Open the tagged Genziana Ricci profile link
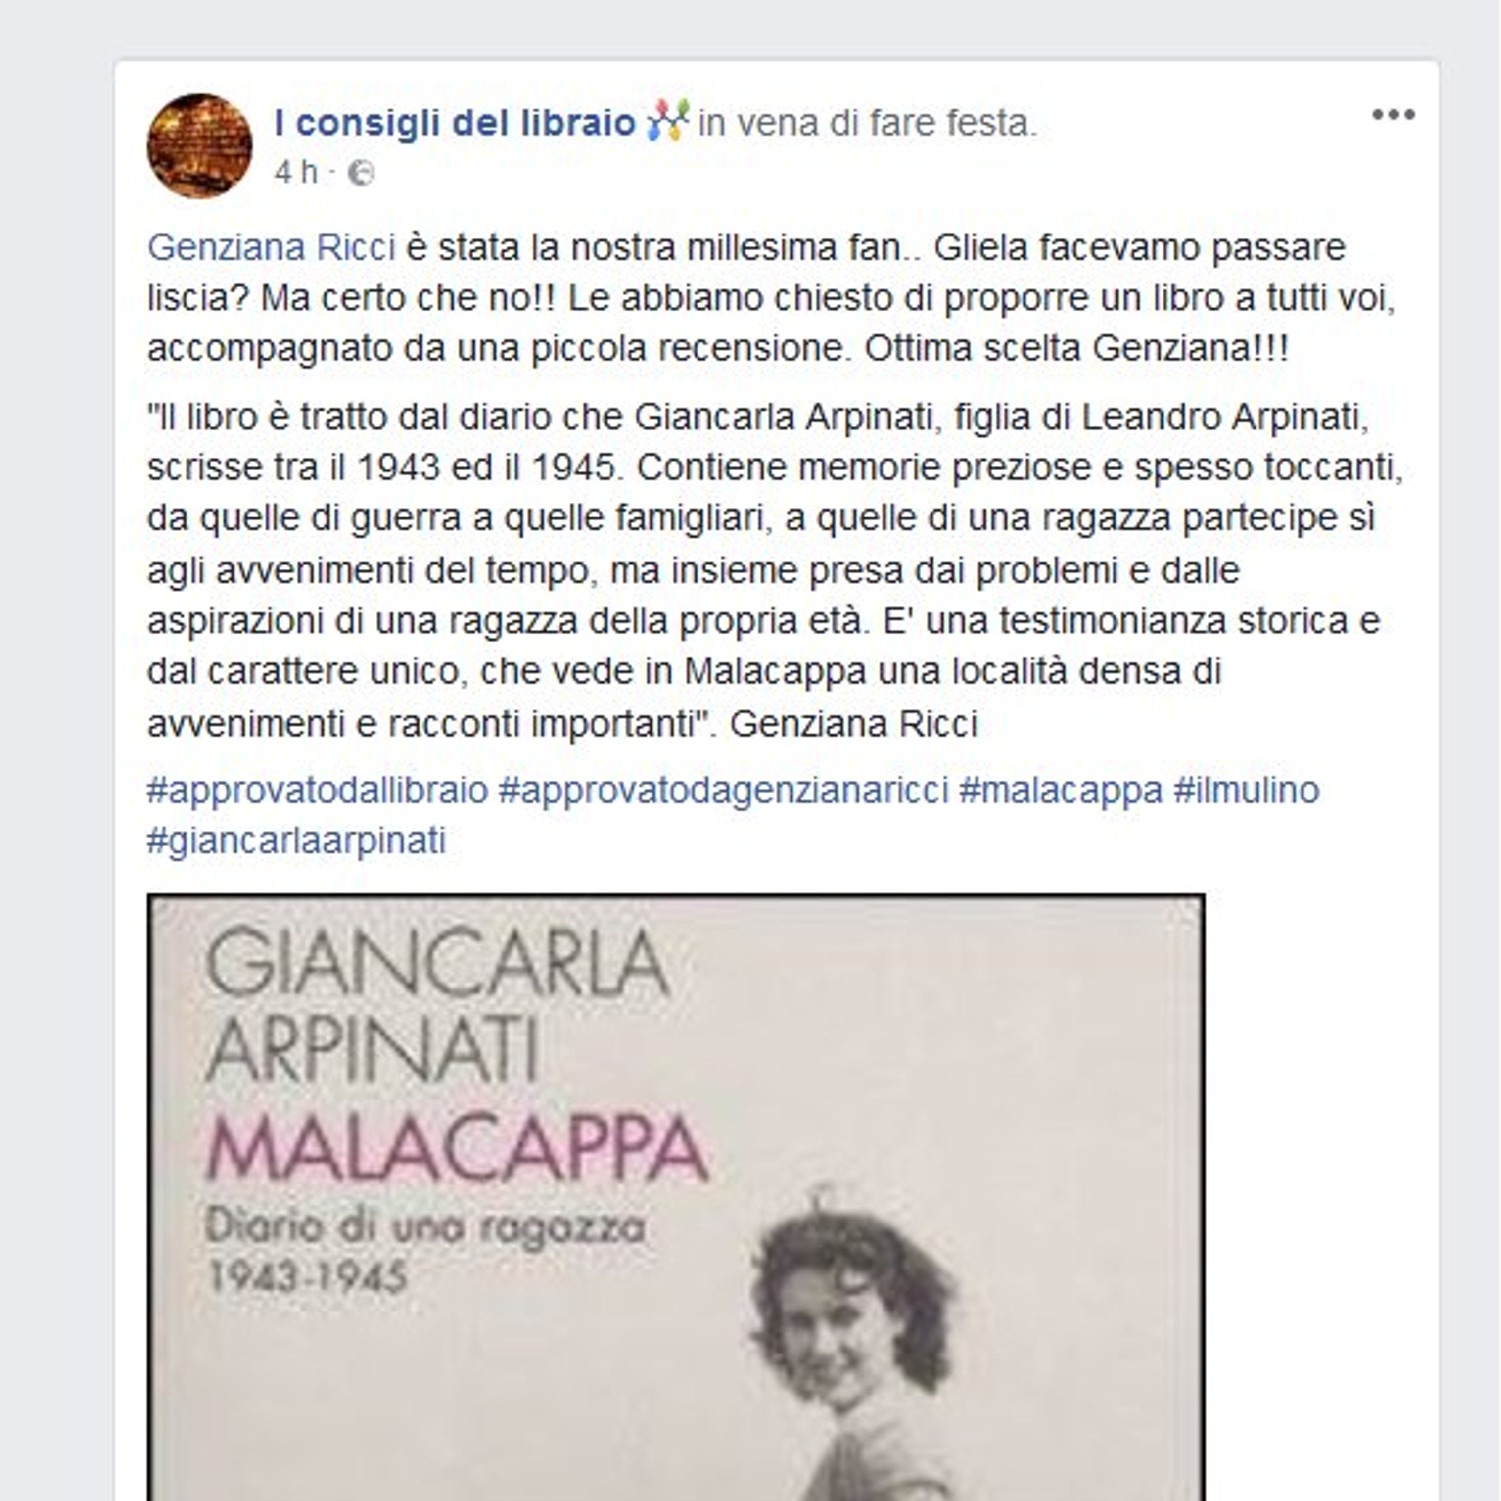Viewport: 1501px width, 1501px height. pyautogui.click(x=271, y=247)
